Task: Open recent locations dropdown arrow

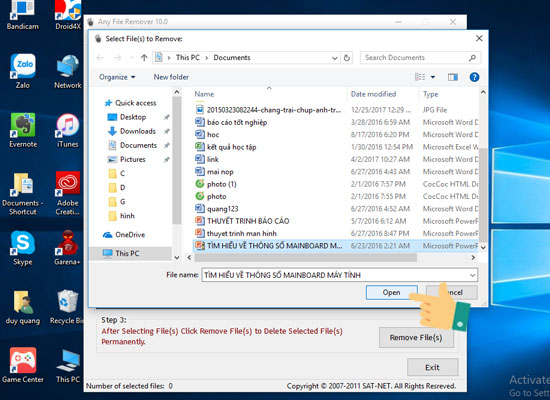Action: (132, 58)
